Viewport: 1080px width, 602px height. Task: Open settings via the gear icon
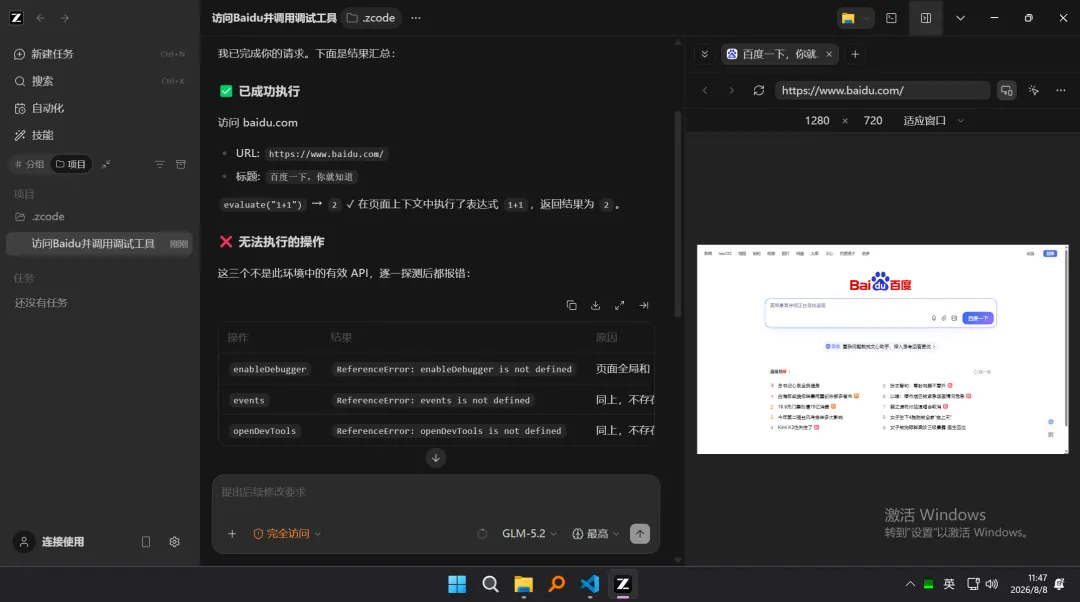pos(174,542)
